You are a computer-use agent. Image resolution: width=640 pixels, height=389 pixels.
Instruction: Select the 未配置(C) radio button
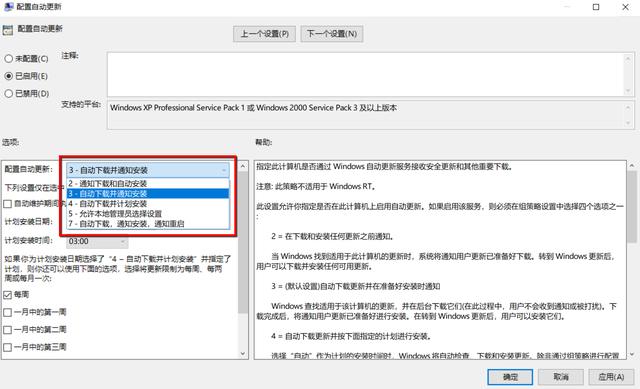pos(9,59)
